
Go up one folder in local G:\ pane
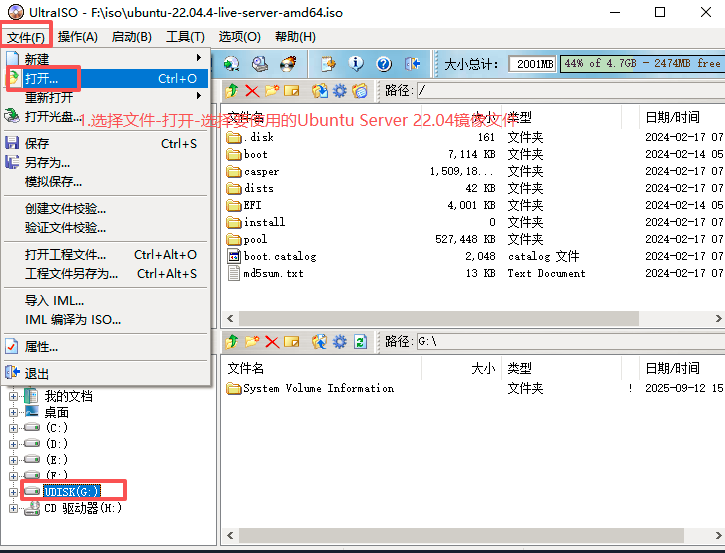pos(232,342)
